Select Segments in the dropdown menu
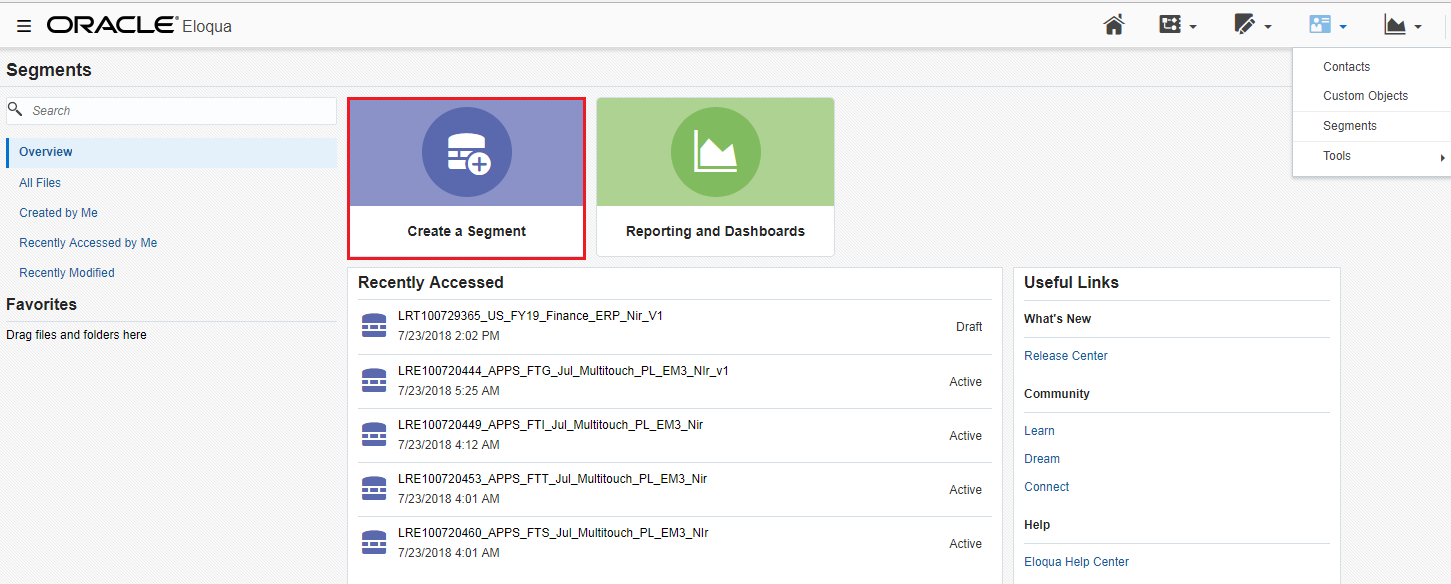Image resolution: width=1451 pixels, height=584 pixels. click(x=1349, y=126)
